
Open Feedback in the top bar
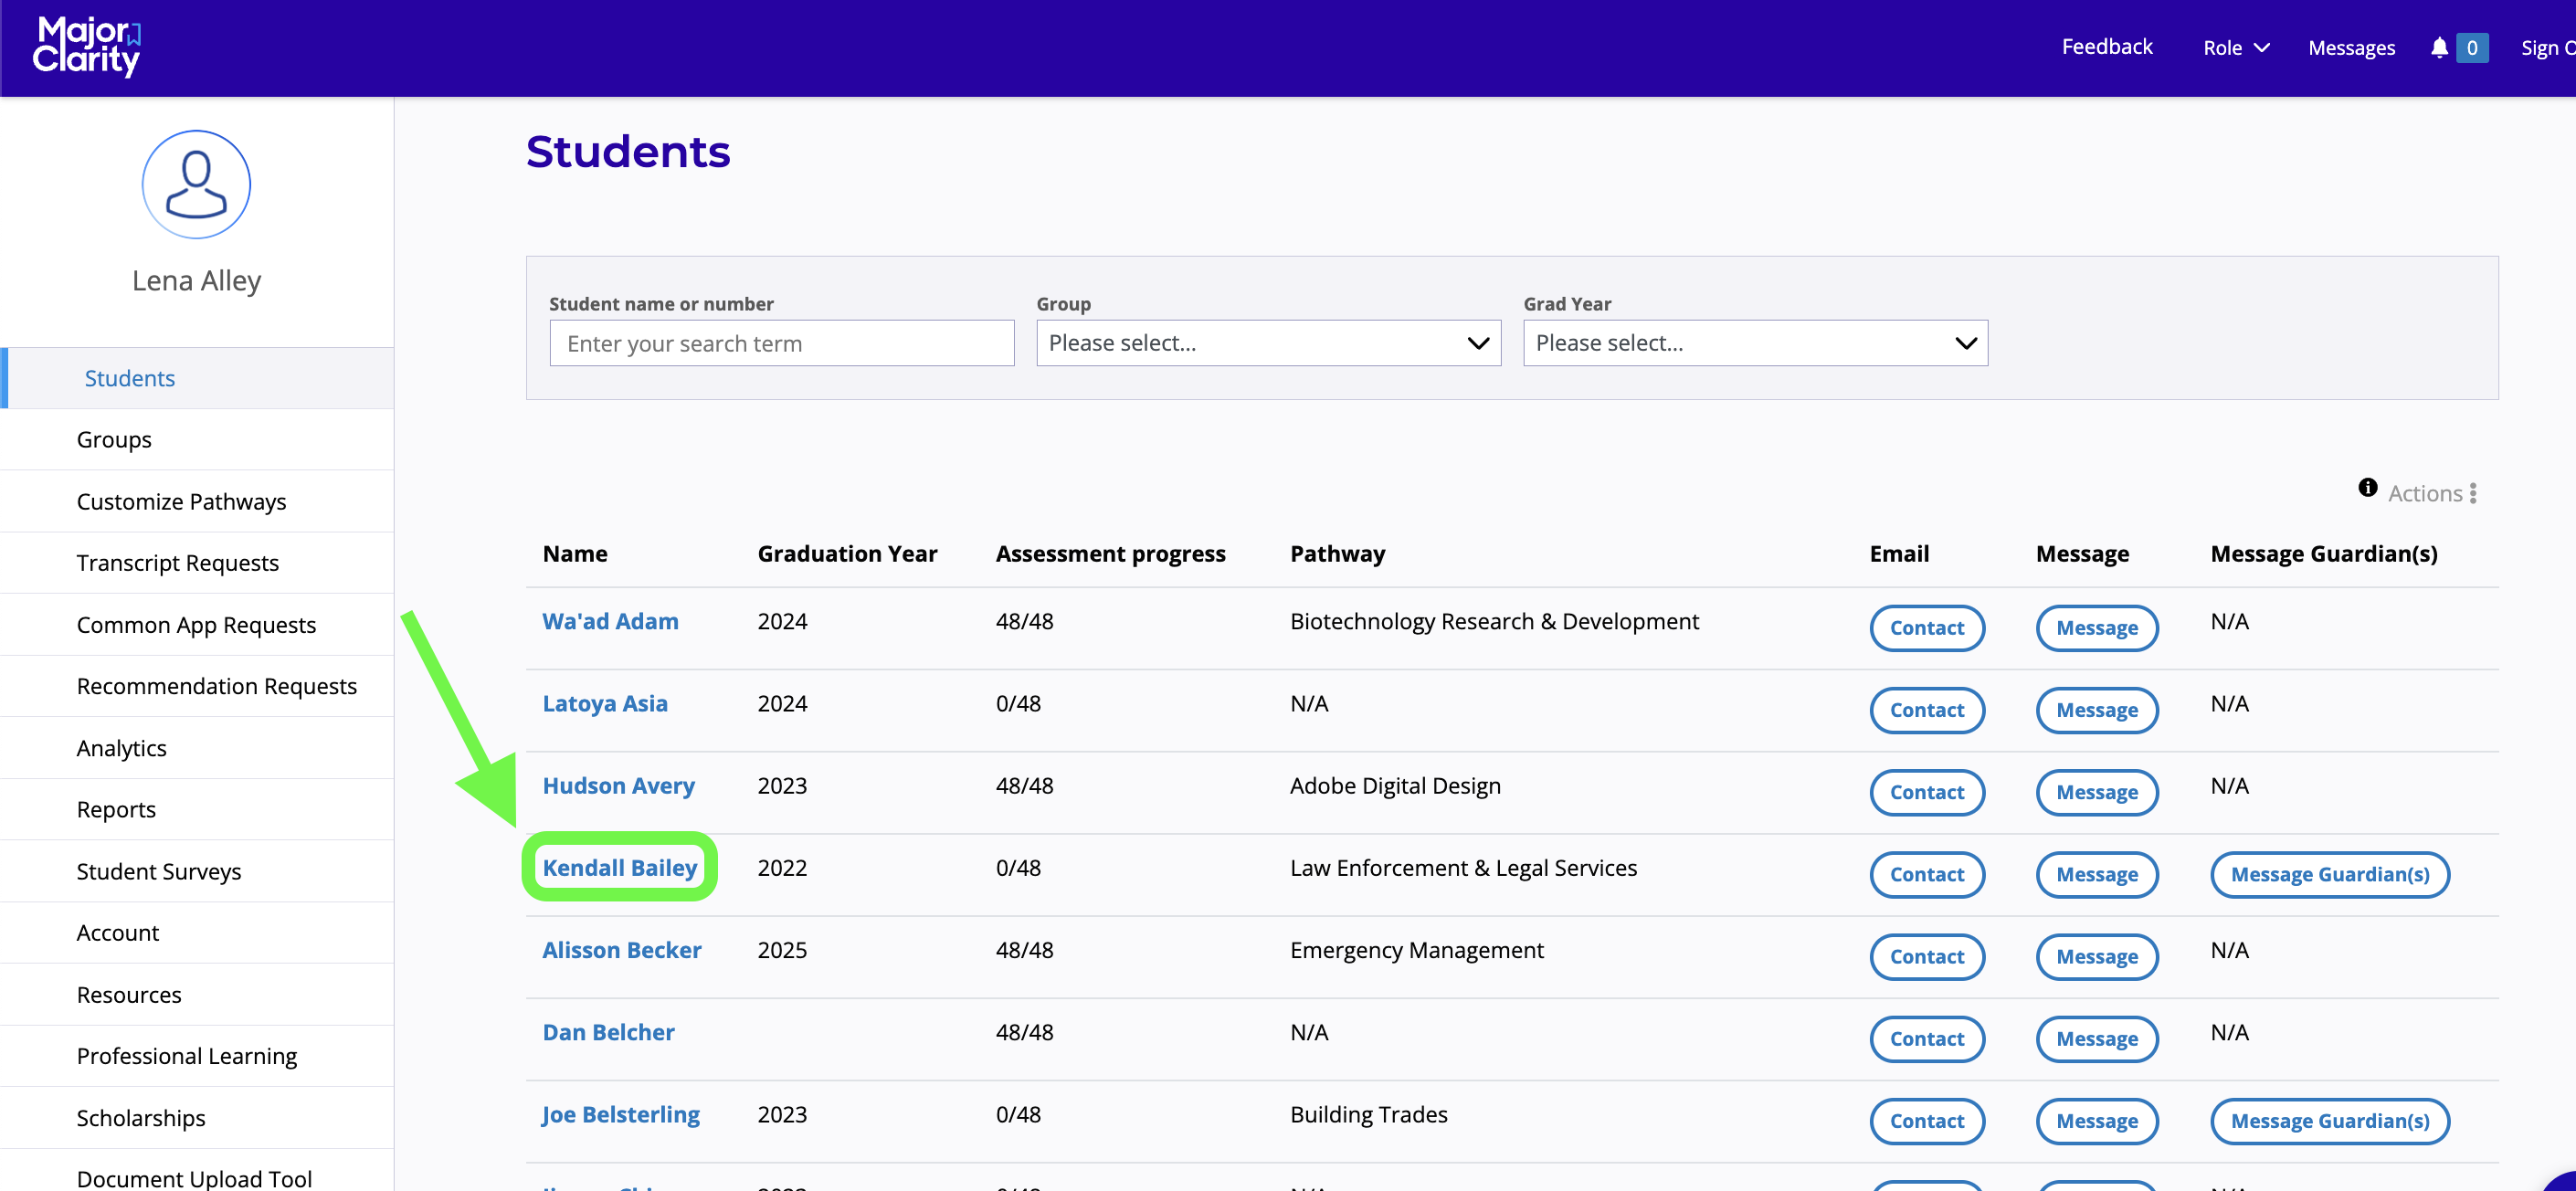(2107, 47)
